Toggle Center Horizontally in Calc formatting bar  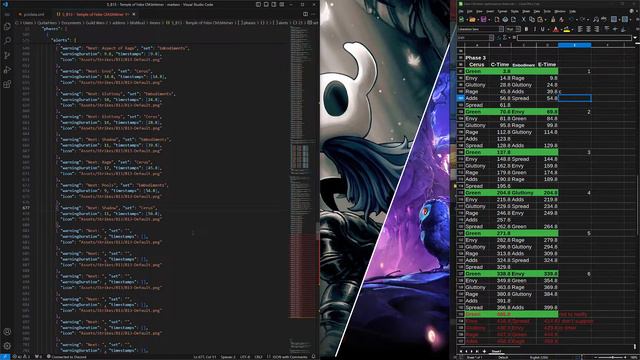tap(588, 29)
